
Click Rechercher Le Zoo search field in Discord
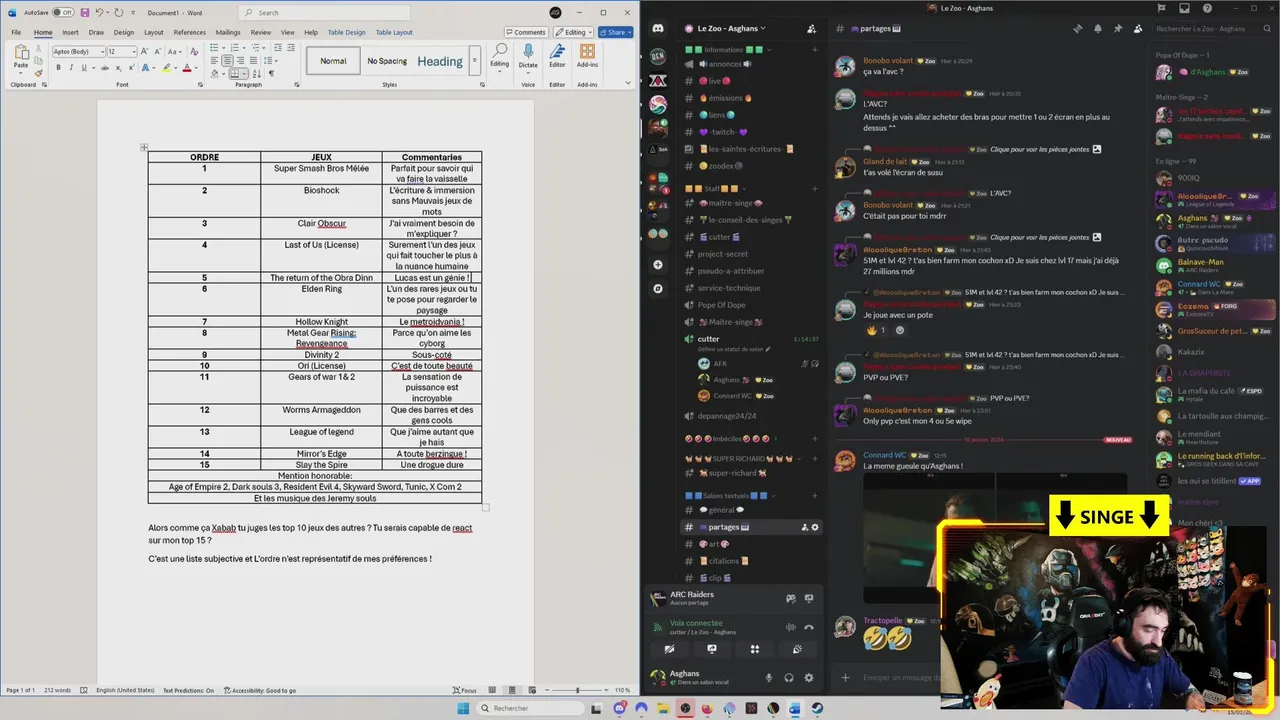[1214, 29]
